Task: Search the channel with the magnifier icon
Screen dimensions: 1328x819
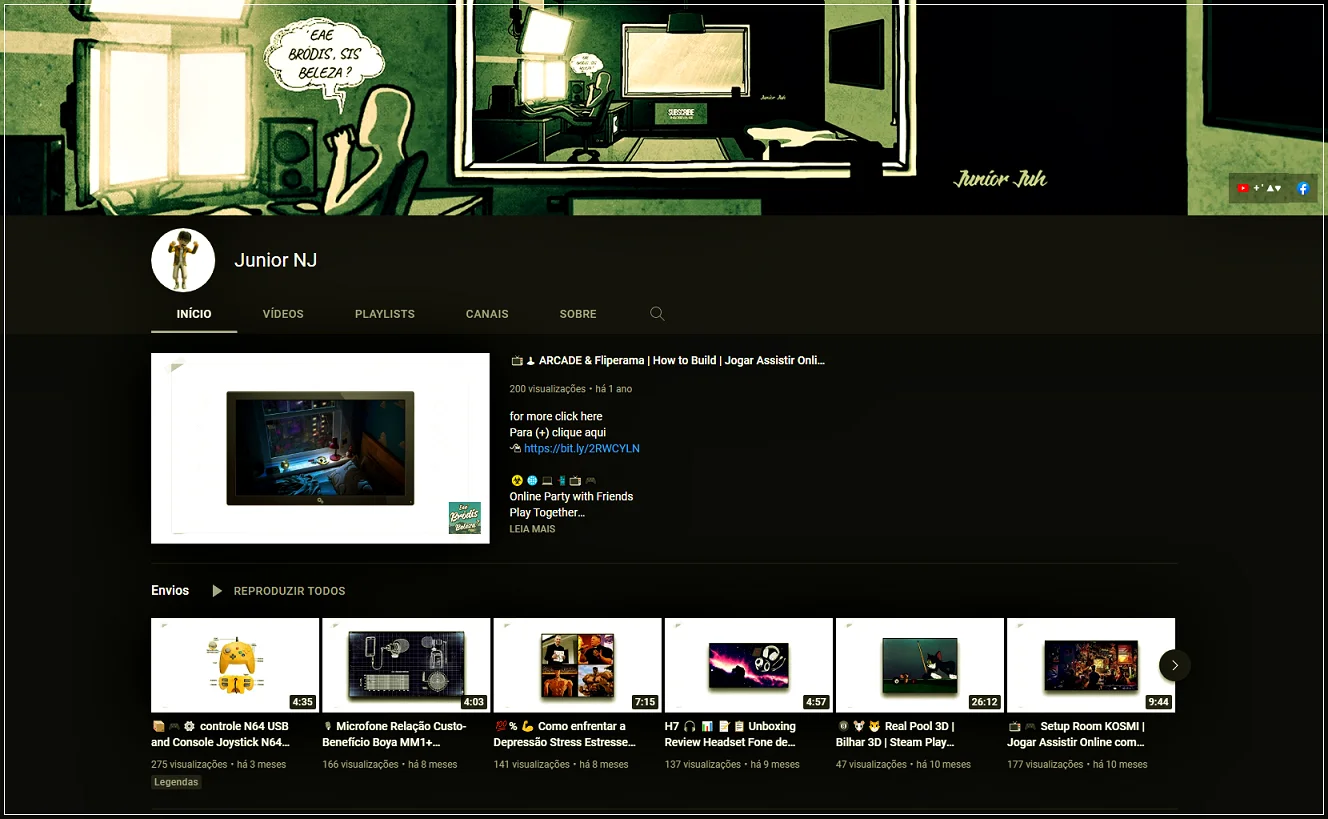Action: [x=657, y=314]
